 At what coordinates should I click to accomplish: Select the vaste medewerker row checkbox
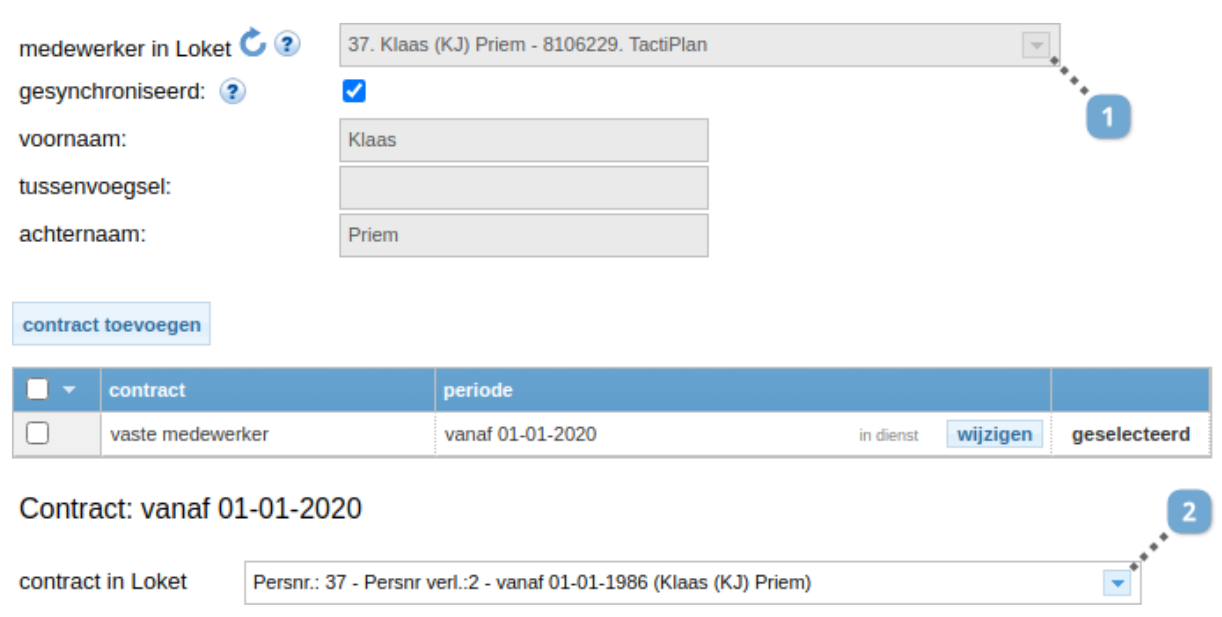[x=37, y=434]
